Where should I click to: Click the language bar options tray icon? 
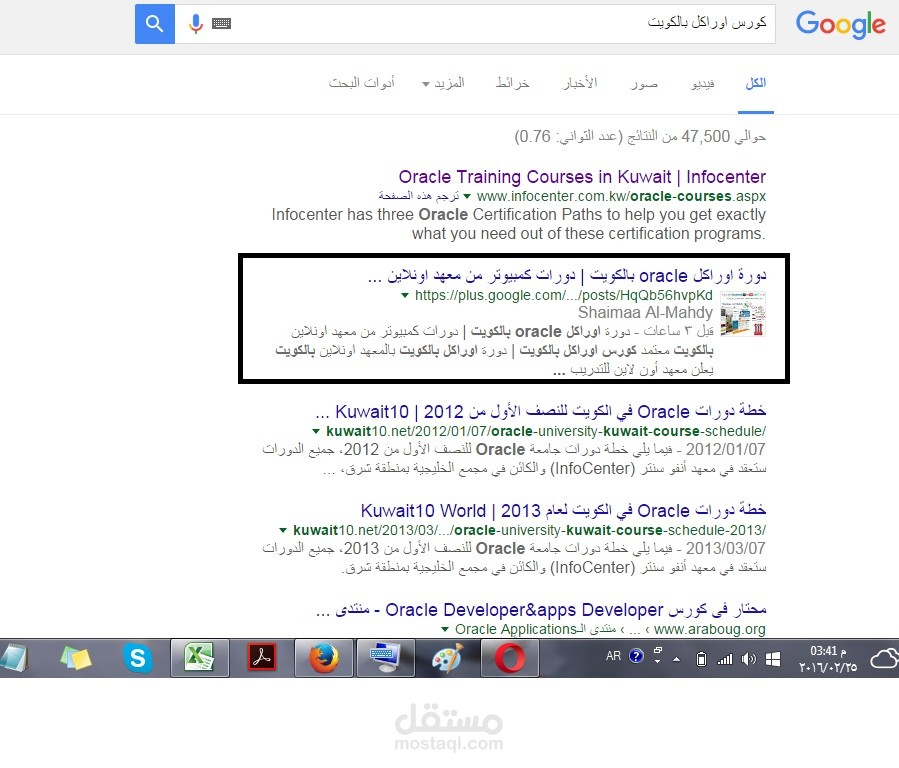coord(658,656)
